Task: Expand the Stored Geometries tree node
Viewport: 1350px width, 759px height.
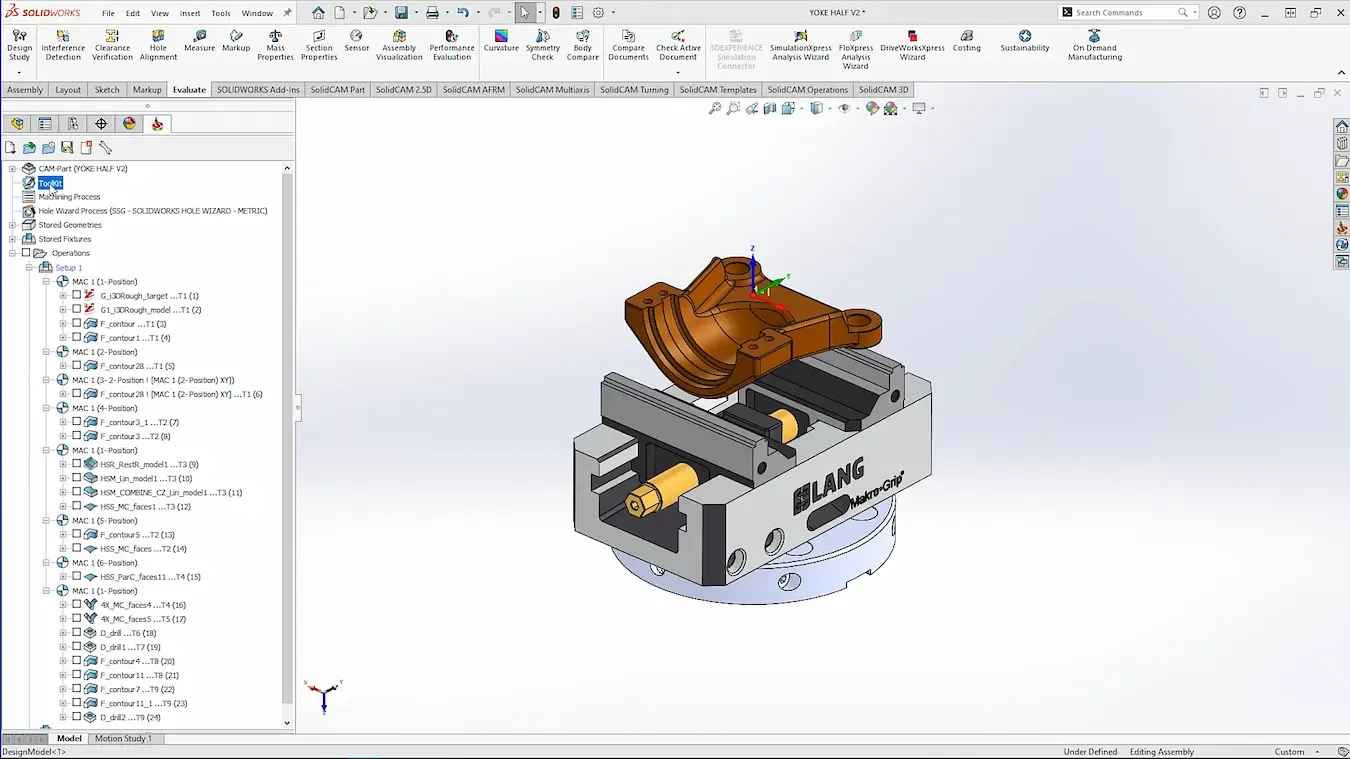Action: tap(13, 225)
